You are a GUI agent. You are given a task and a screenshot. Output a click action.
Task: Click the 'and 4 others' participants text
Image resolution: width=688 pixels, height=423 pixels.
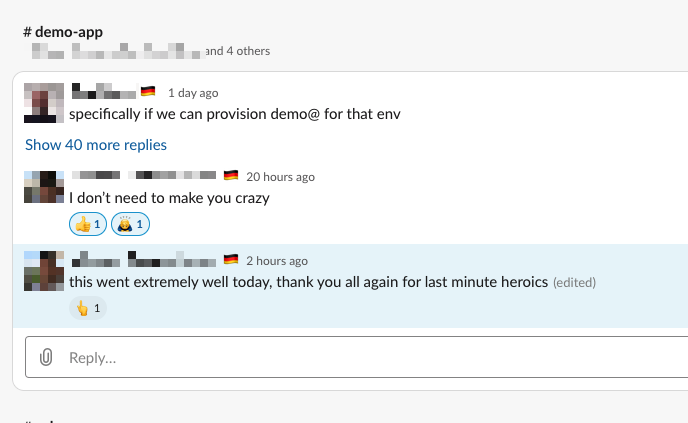pos(237,51)
